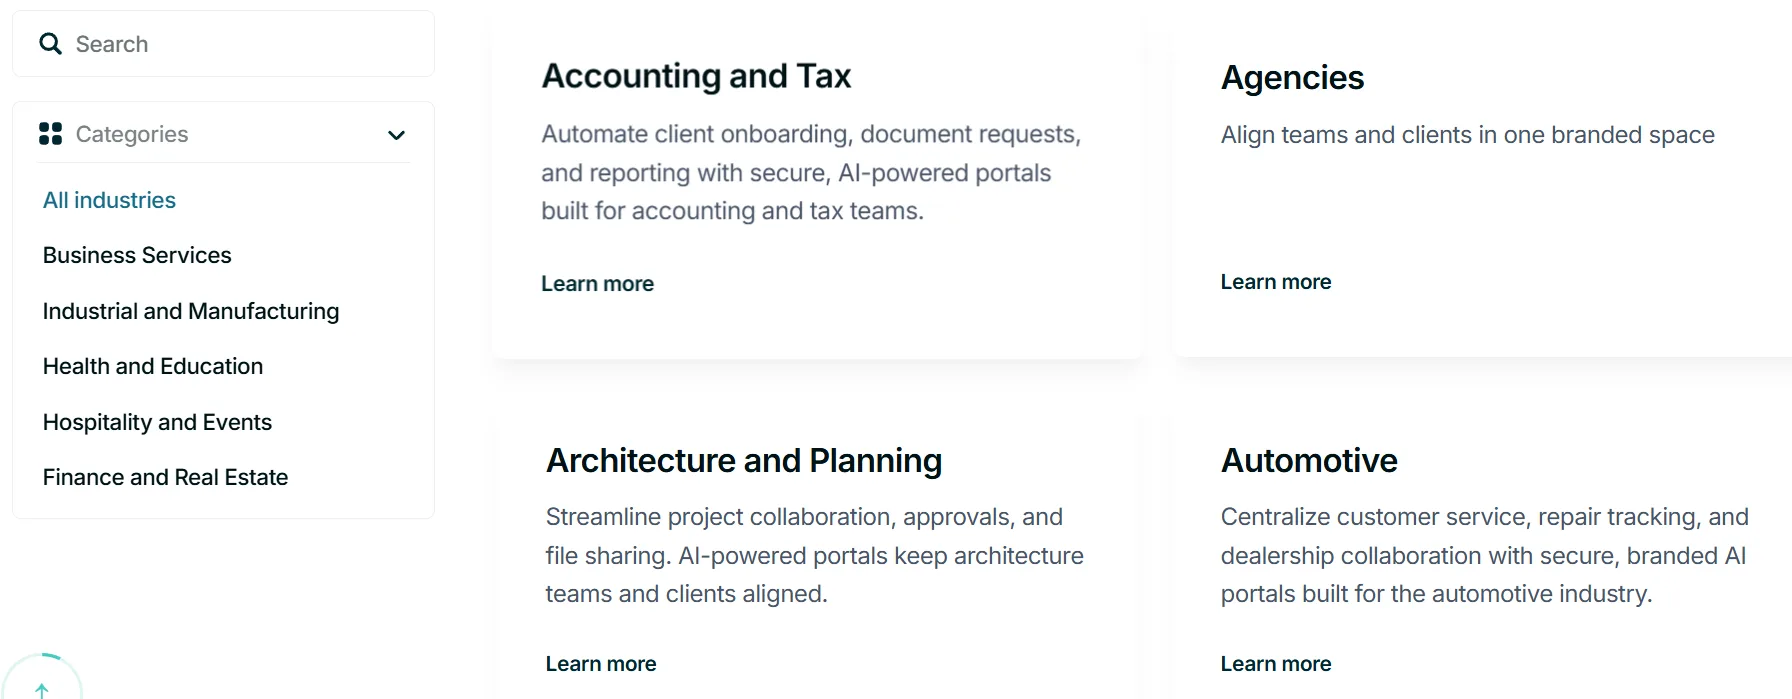Filter by Finance and Real Estate
This screenshot has height=699, width=1792.
(165, 477)
